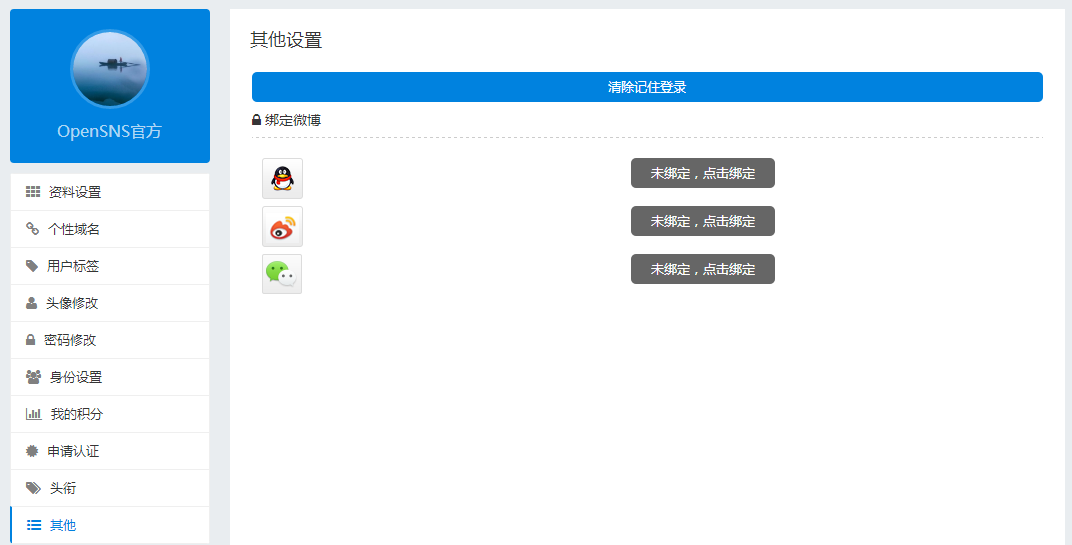The height and width of the screenshot is (545, 1072).
Task: Select the 申请认证 entry
Action: [x=110, y=451]
